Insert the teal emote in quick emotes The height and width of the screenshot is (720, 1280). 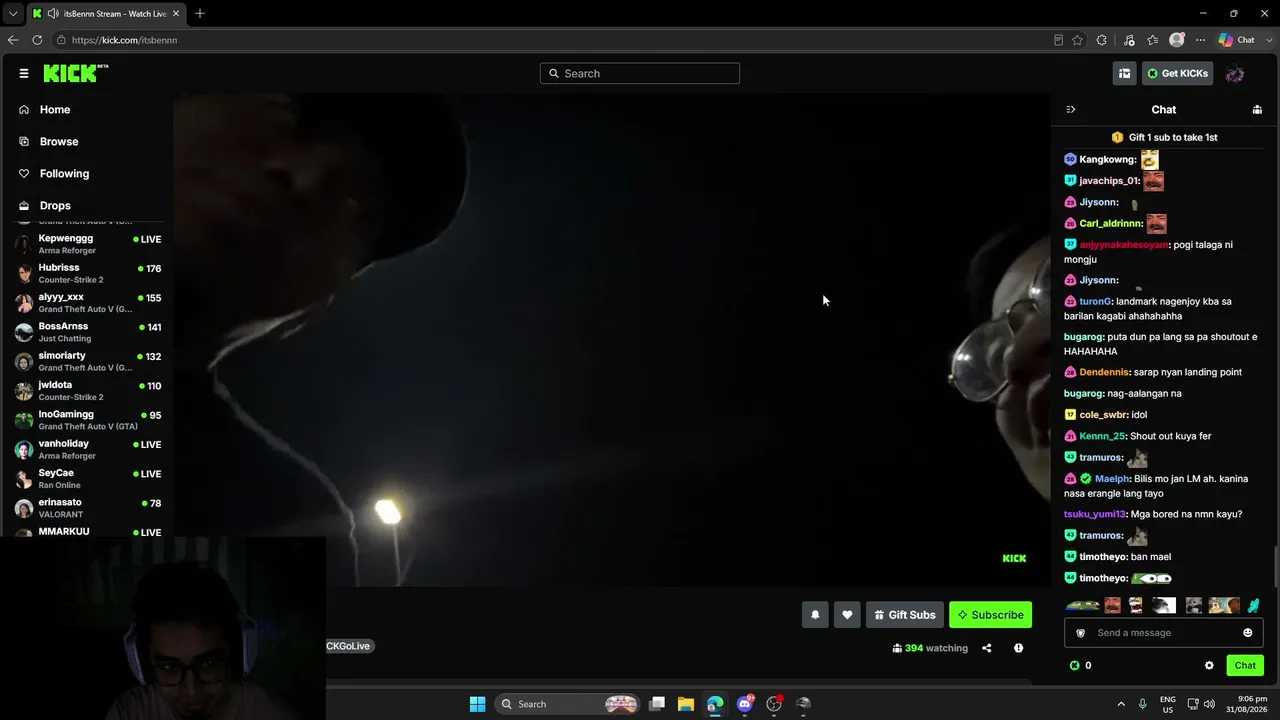coord(1254,605)
